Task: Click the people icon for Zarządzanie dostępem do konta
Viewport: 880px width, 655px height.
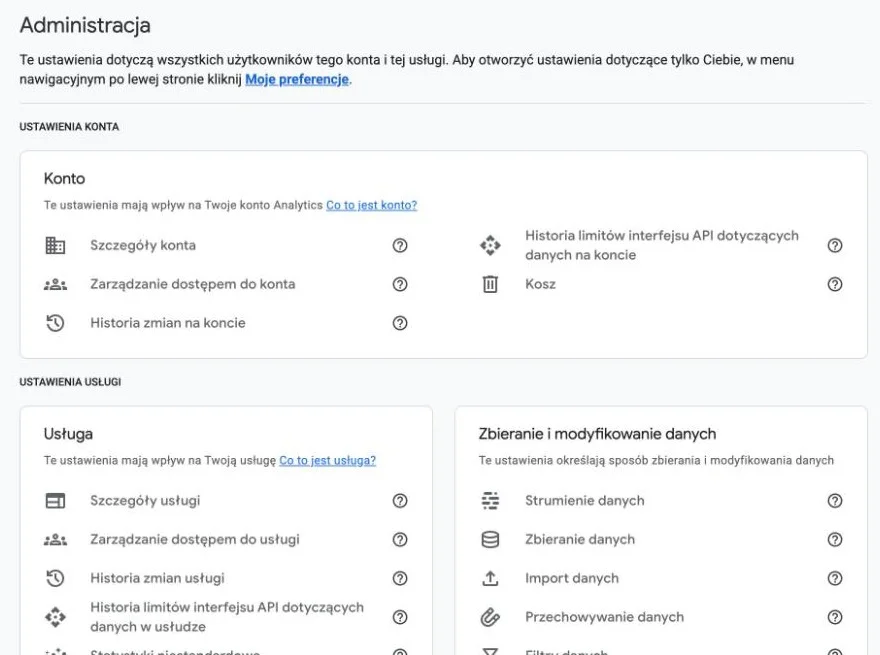Action: pyautogui.click(x=55, y=284)
